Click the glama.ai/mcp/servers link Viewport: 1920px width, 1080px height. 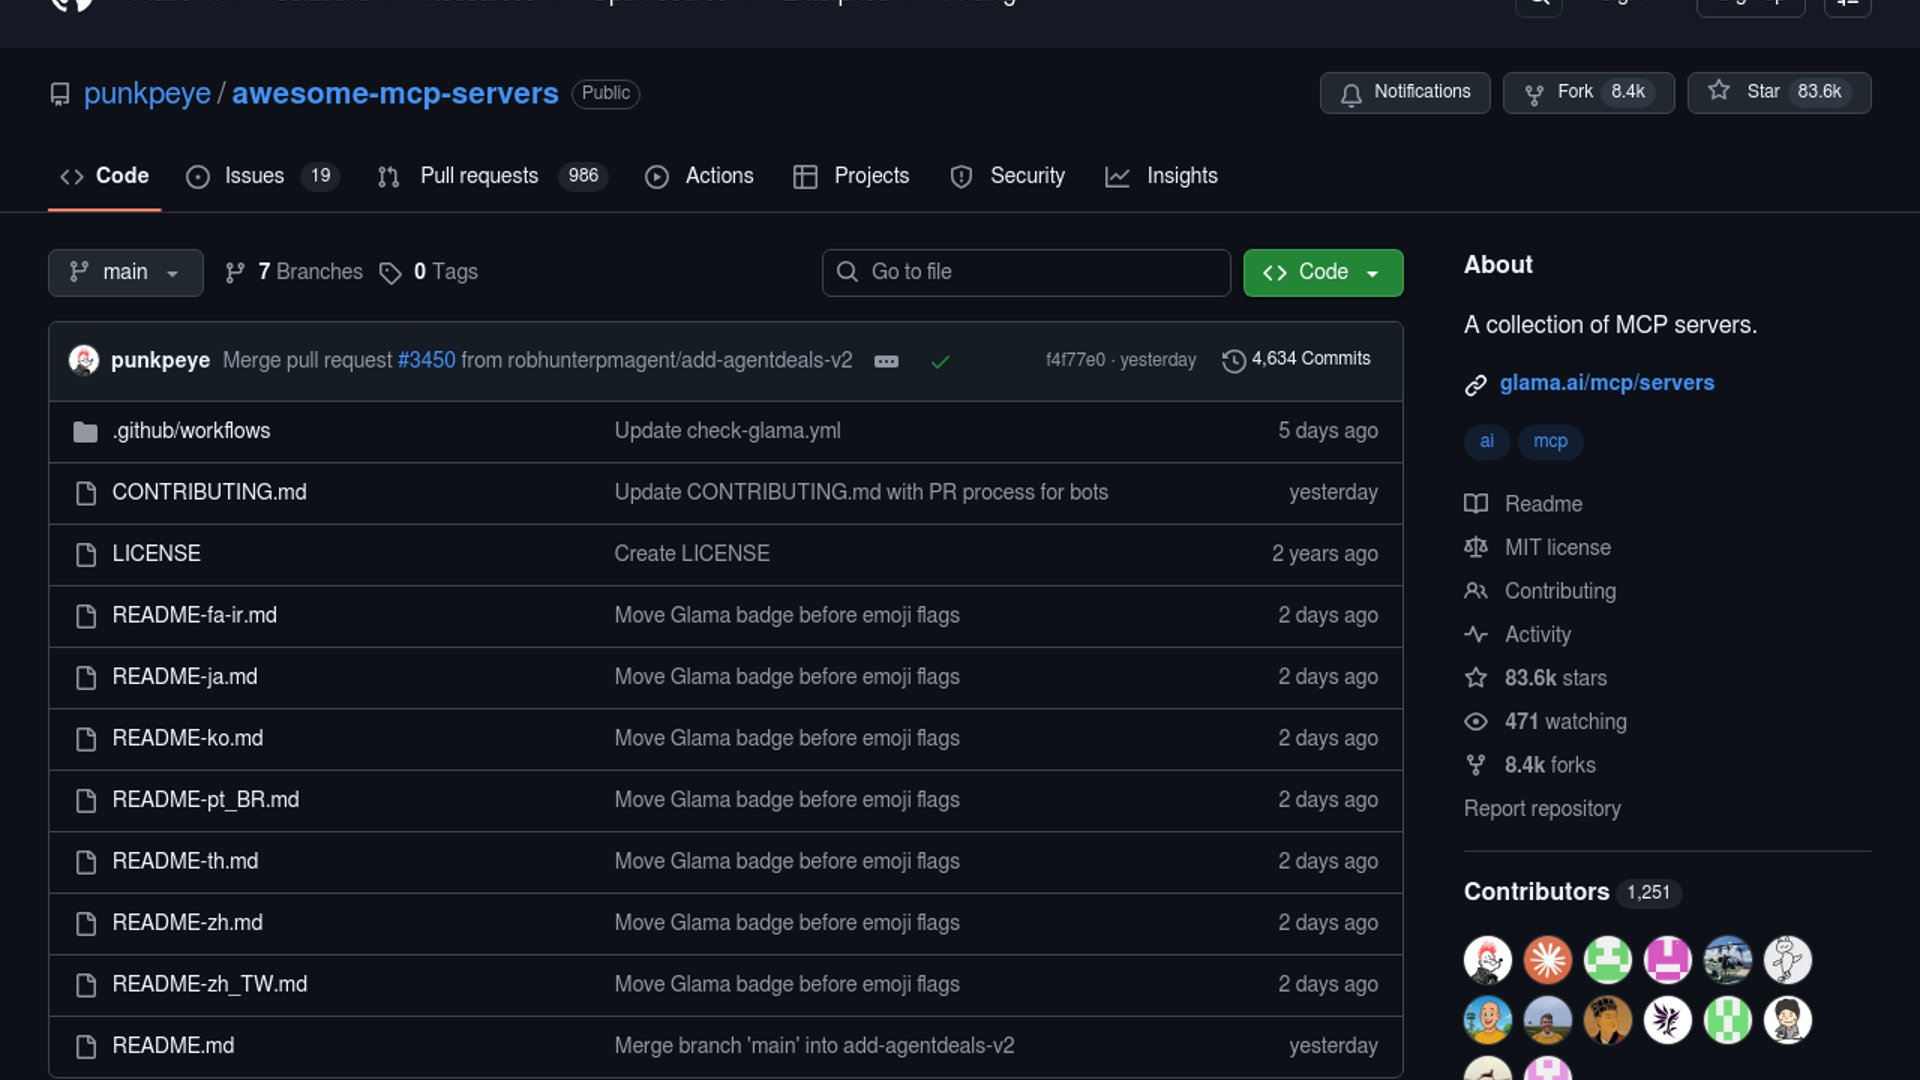1606,383
